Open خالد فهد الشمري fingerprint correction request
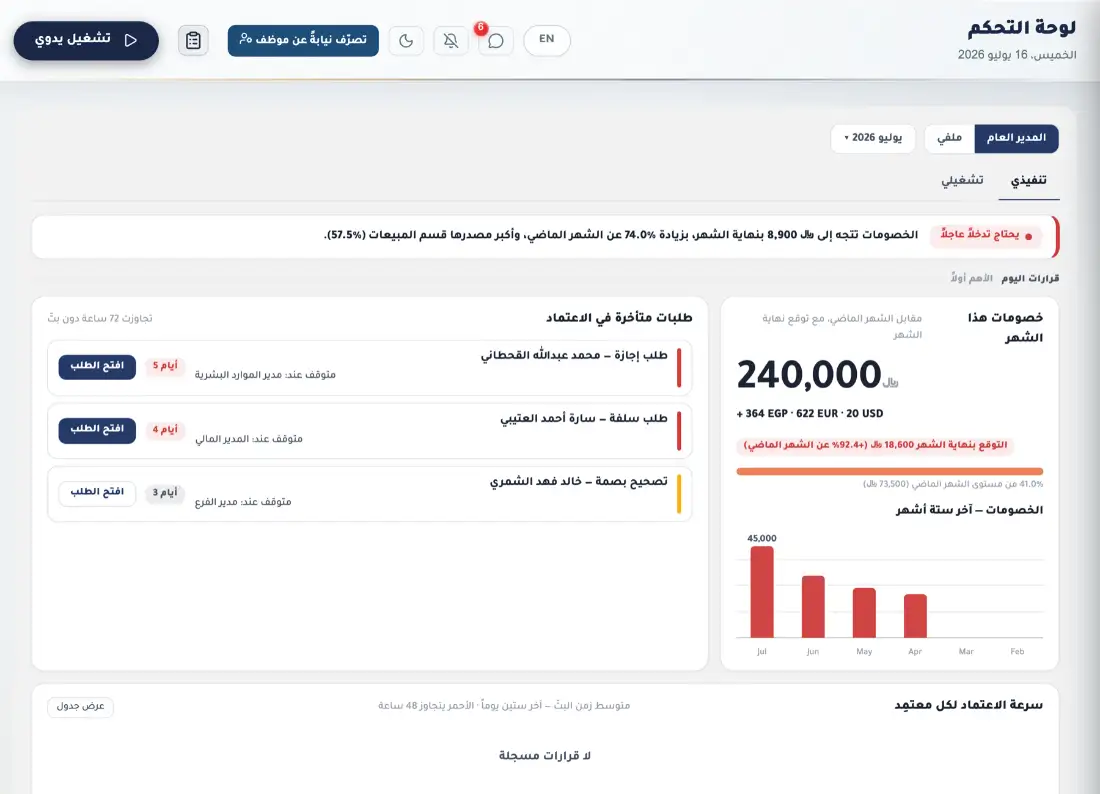Image resolution: width=1100 pixels, height=794 pixels. [97, 492]
